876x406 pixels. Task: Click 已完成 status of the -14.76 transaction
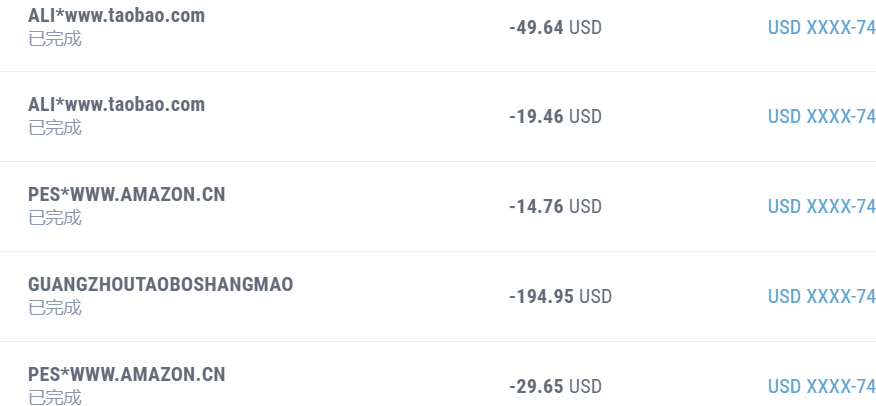[x=55, y=218]
